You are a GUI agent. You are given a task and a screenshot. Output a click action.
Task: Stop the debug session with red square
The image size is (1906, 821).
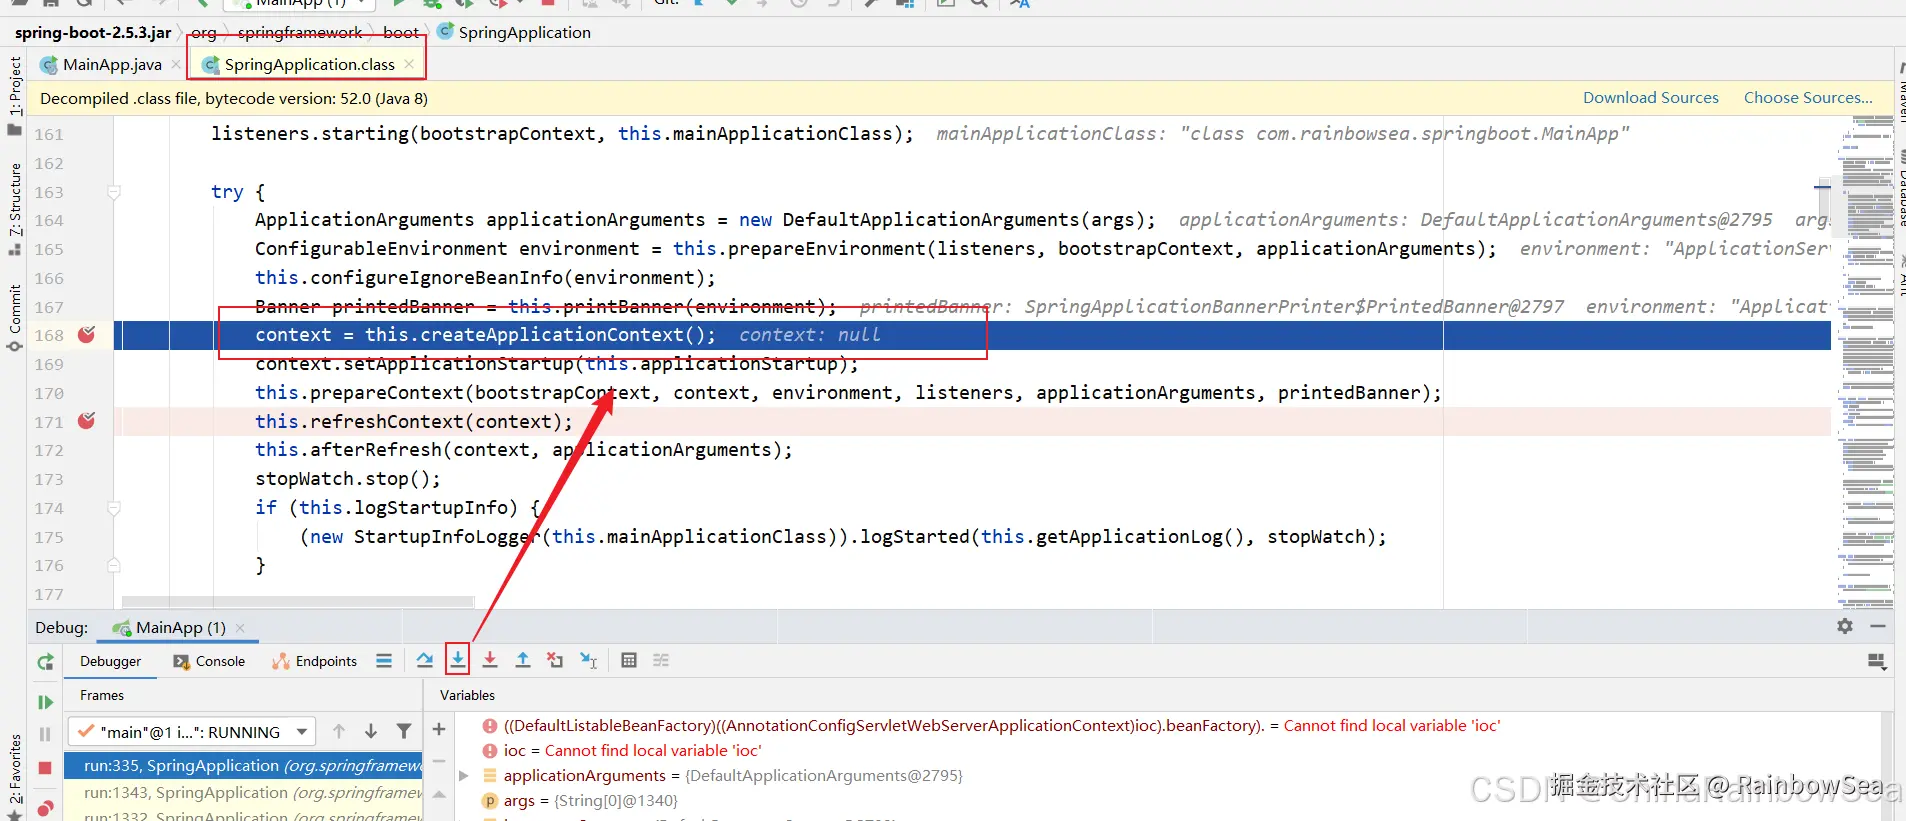tap(45, 768)
